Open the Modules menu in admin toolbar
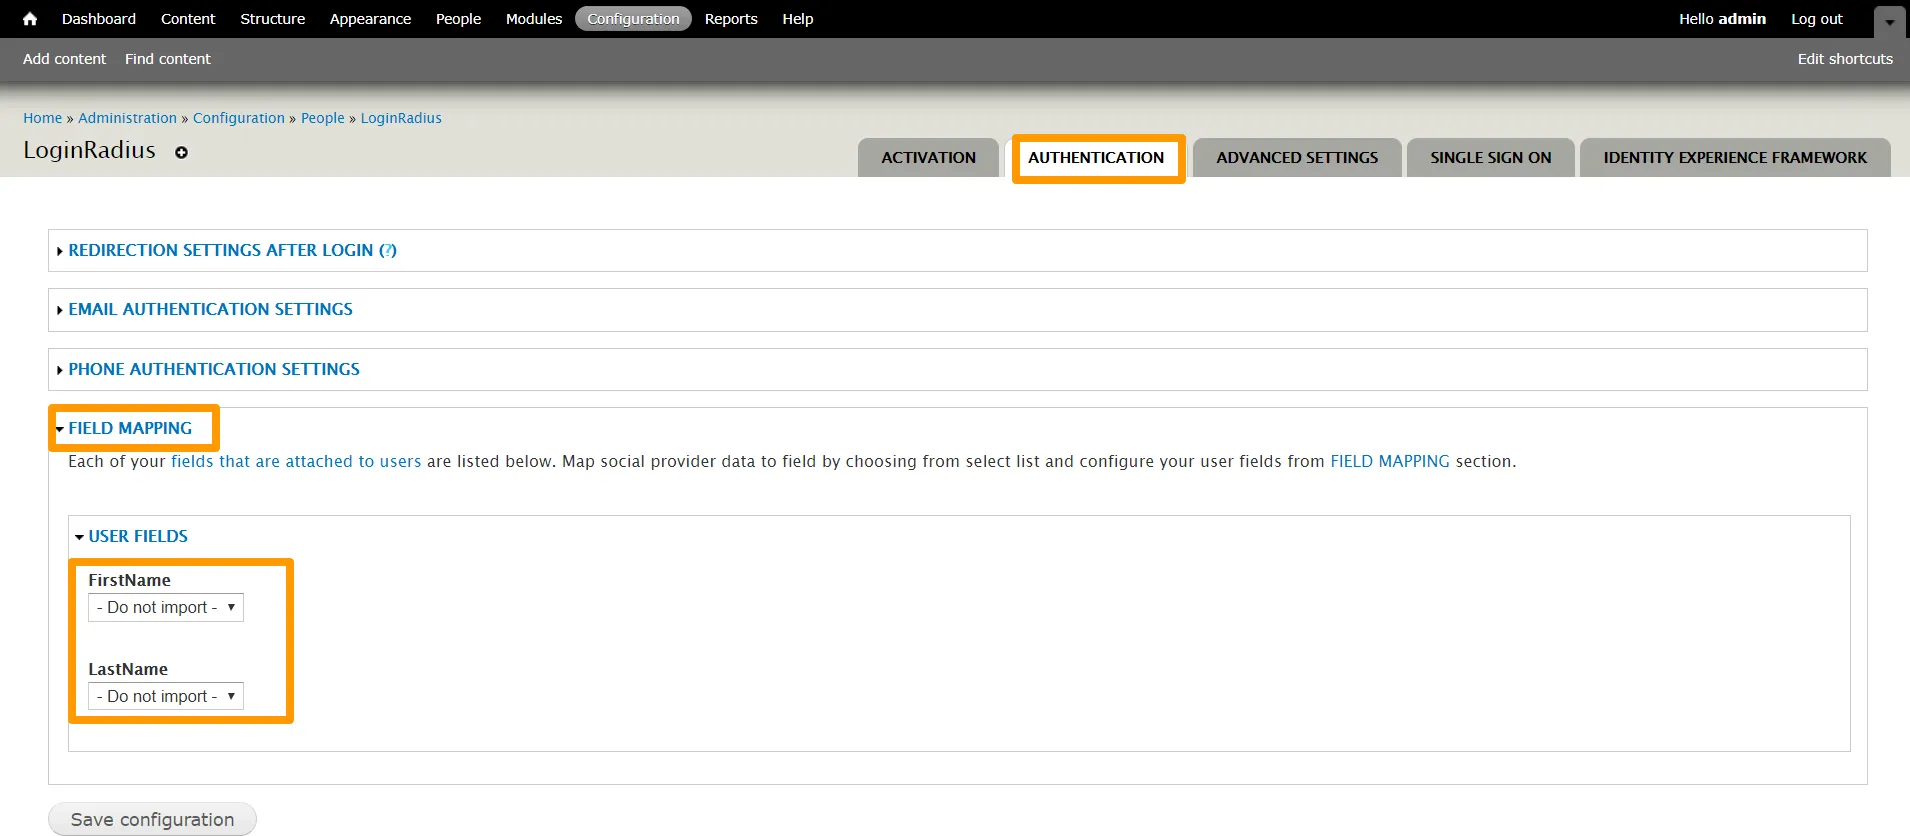This screenshot has height=836, width=1910. pyautogui.click(x=533, y=19)
